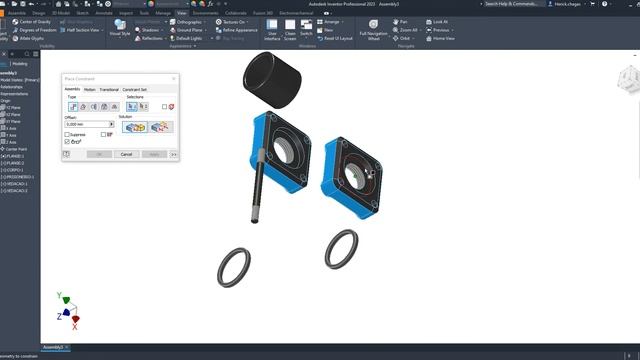Click the browser panel search icon
Image resolution: width=640 pixels, height=360 pixels.
27,54
